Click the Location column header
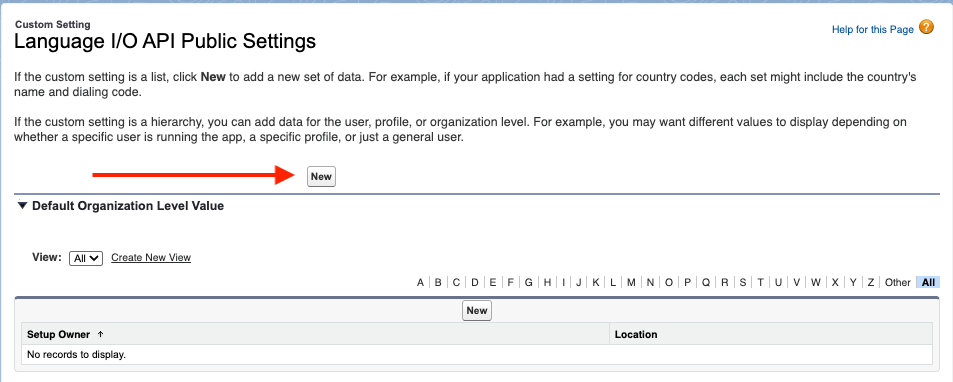 (x=636, y=335)
